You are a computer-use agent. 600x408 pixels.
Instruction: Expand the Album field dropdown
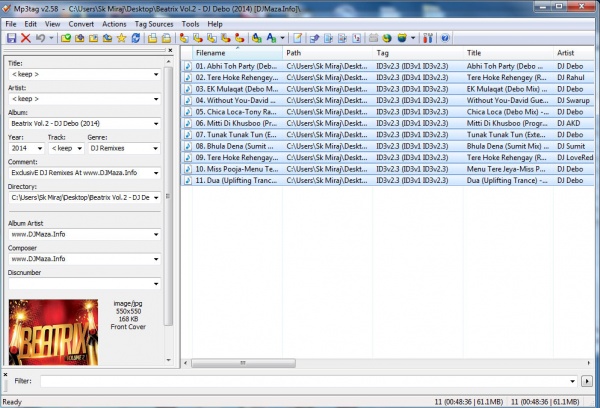pyautogui.click(x=156, y=124)
